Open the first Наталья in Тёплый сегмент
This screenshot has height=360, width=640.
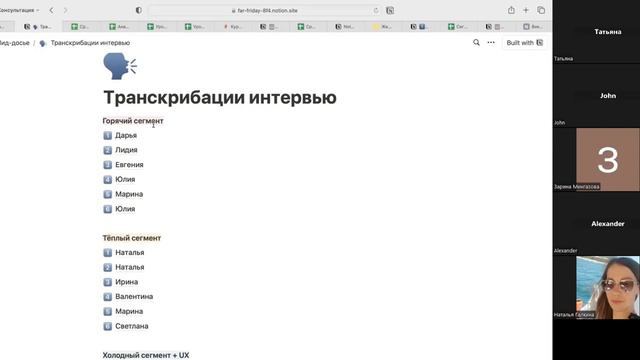[129, 252]
